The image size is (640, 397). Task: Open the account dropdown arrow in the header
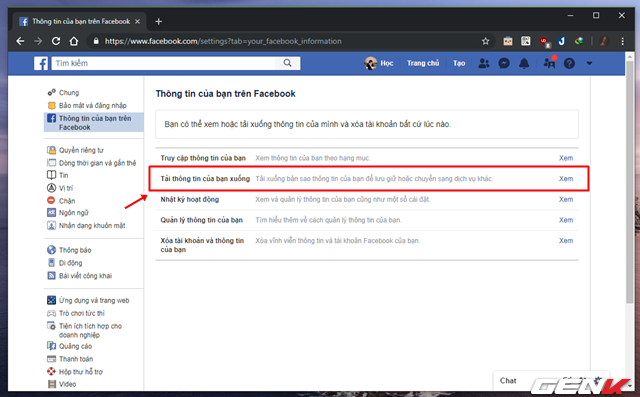pyautogui.click(x=589, y=63)
